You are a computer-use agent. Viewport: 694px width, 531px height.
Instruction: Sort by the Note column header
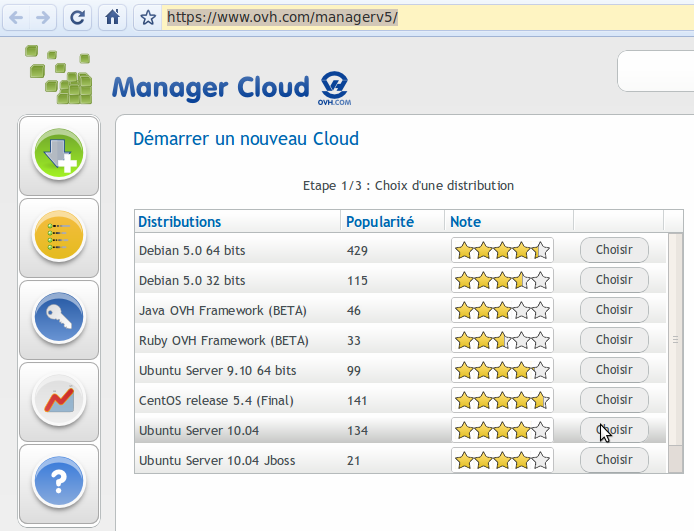[465, 222]
